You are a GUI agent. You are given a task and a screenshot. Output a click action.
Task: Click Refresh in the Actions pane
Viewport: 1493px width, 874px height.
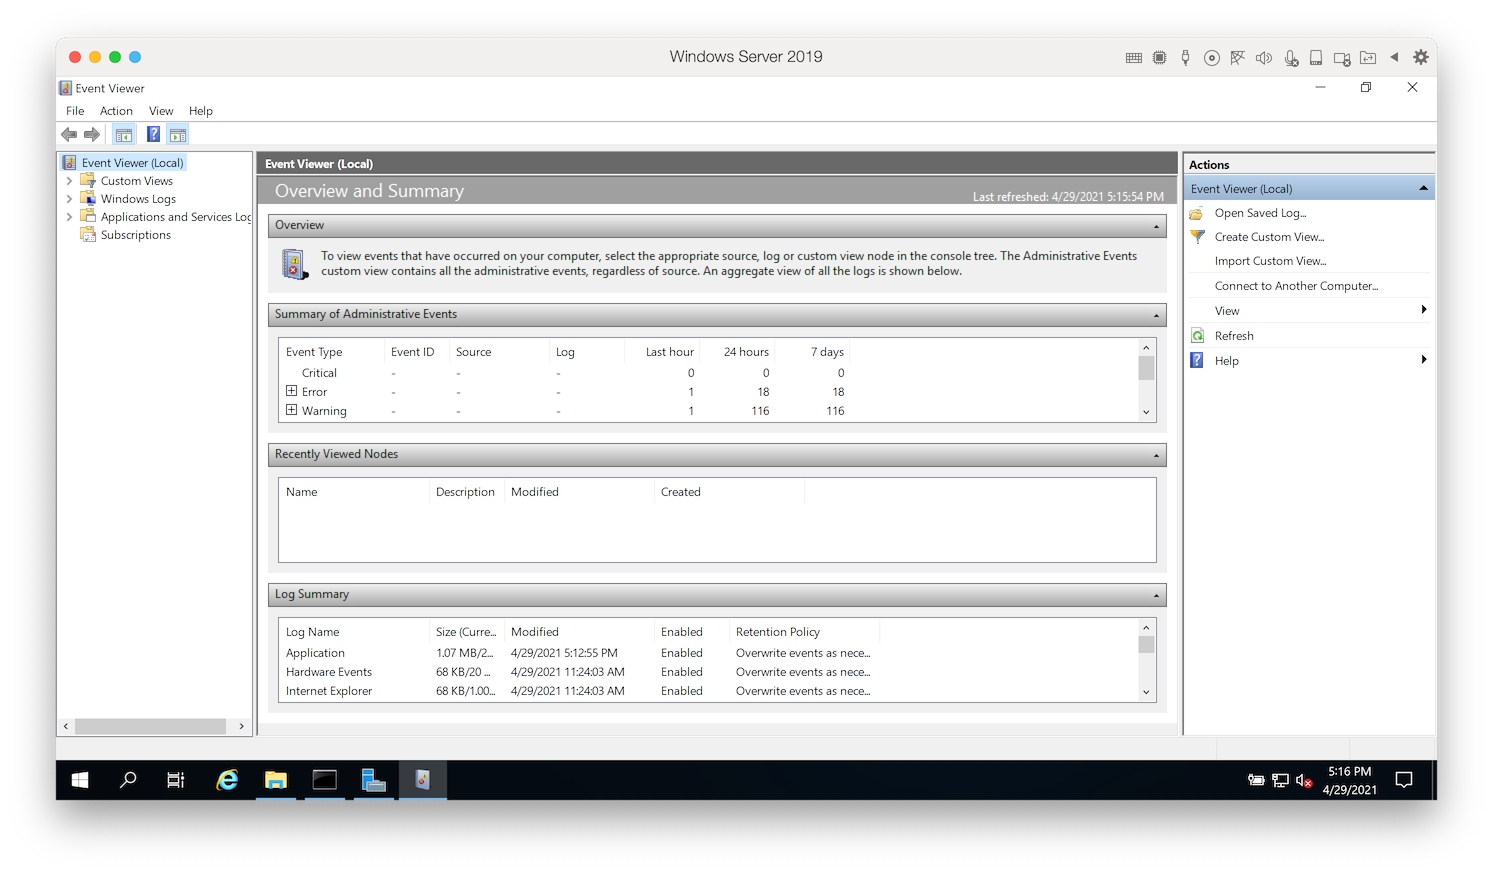(x=1234, y=336)
